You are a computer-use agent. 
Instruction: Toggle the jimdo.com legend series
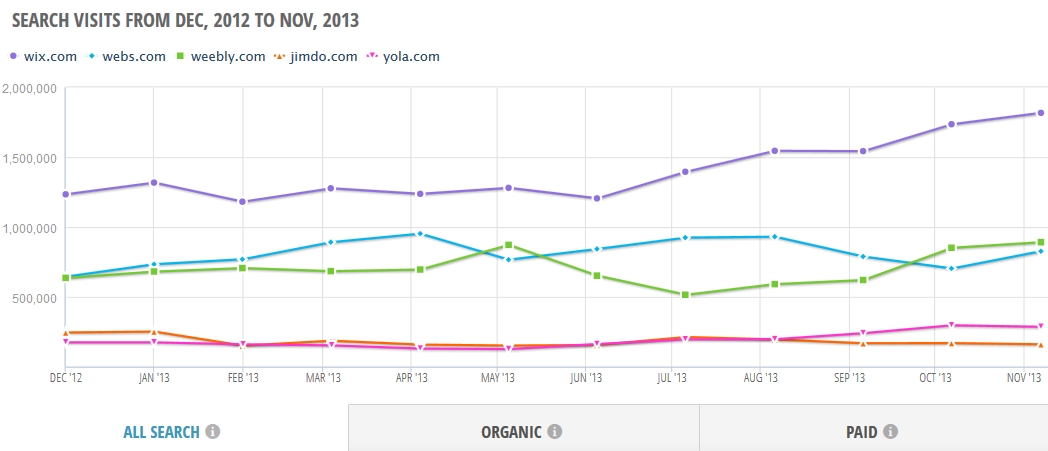coord(315,56)
